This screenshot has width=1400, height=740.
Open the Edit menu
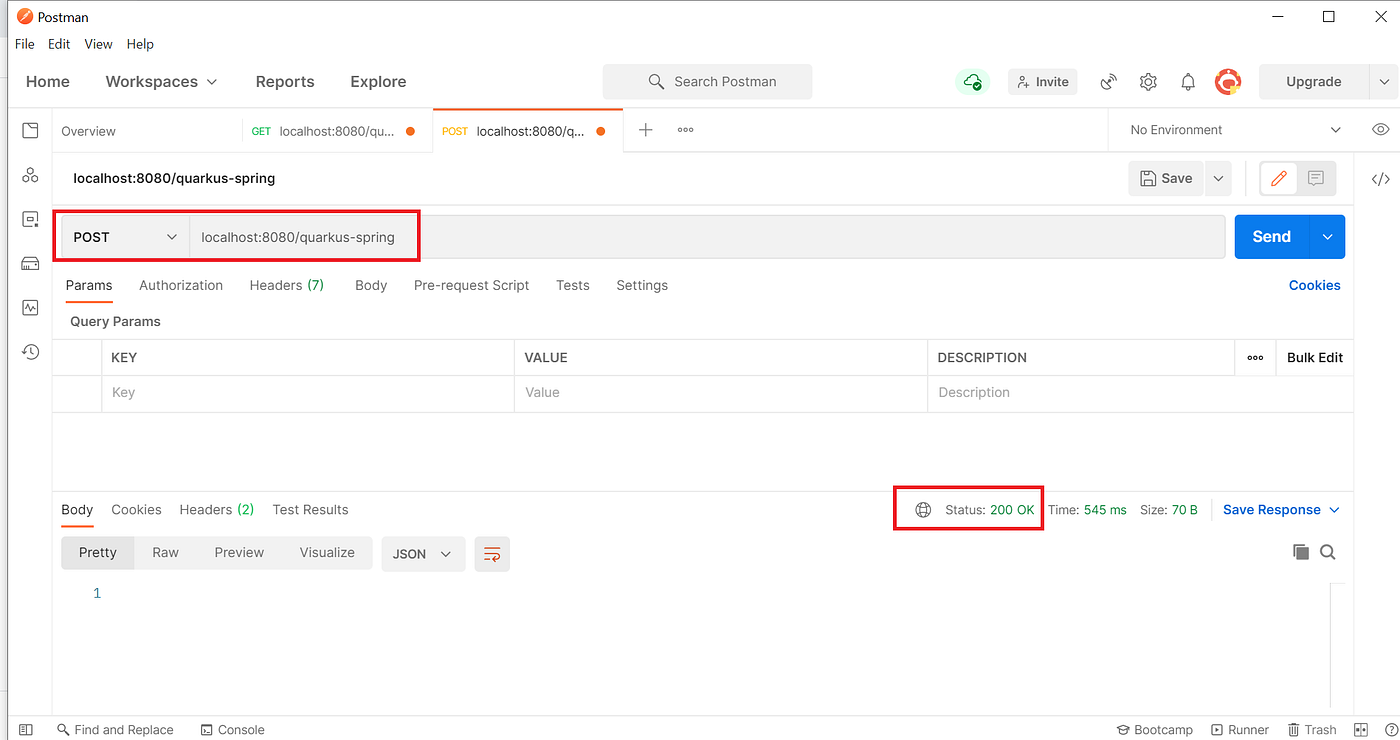point(59,44)
